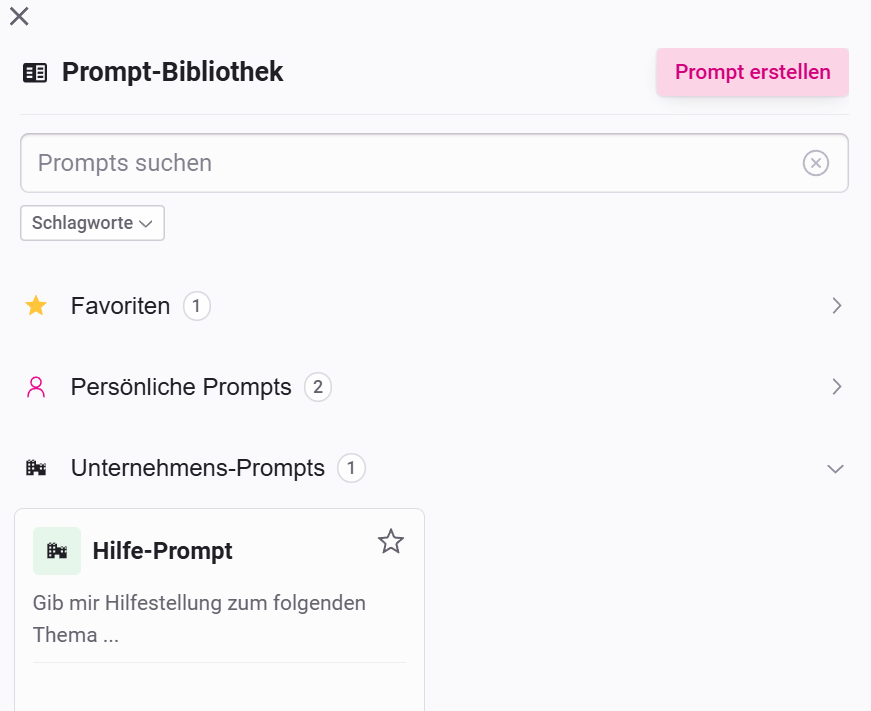Toggle the favorite star on Hilfe-Prompt
Screen dimensions: 871x711
point(390,541)
